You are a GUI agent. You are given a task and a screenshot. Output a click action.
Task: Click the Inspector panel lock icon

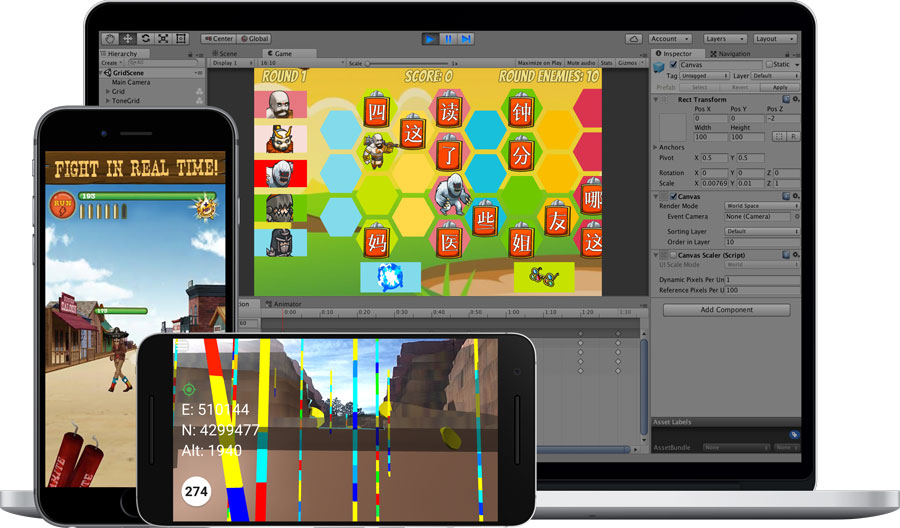pos(788,54)
